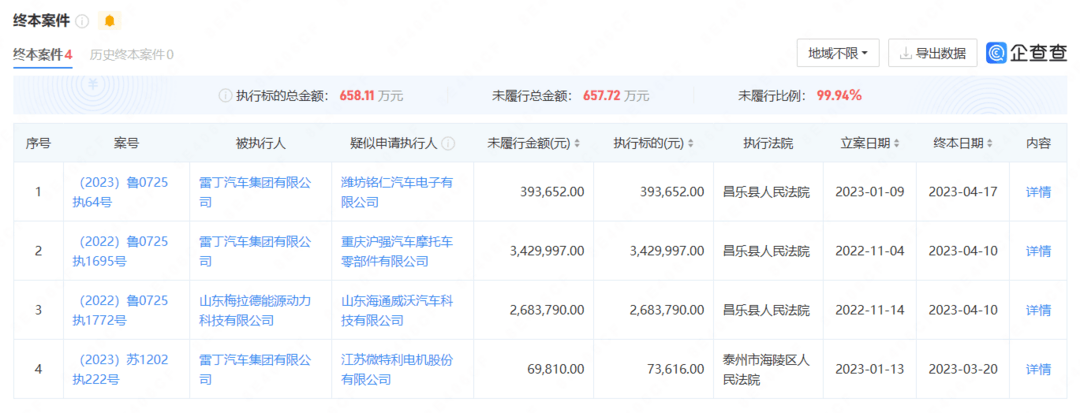Open 江苏微特利电机股份有限公司 link

coord(397,370)
